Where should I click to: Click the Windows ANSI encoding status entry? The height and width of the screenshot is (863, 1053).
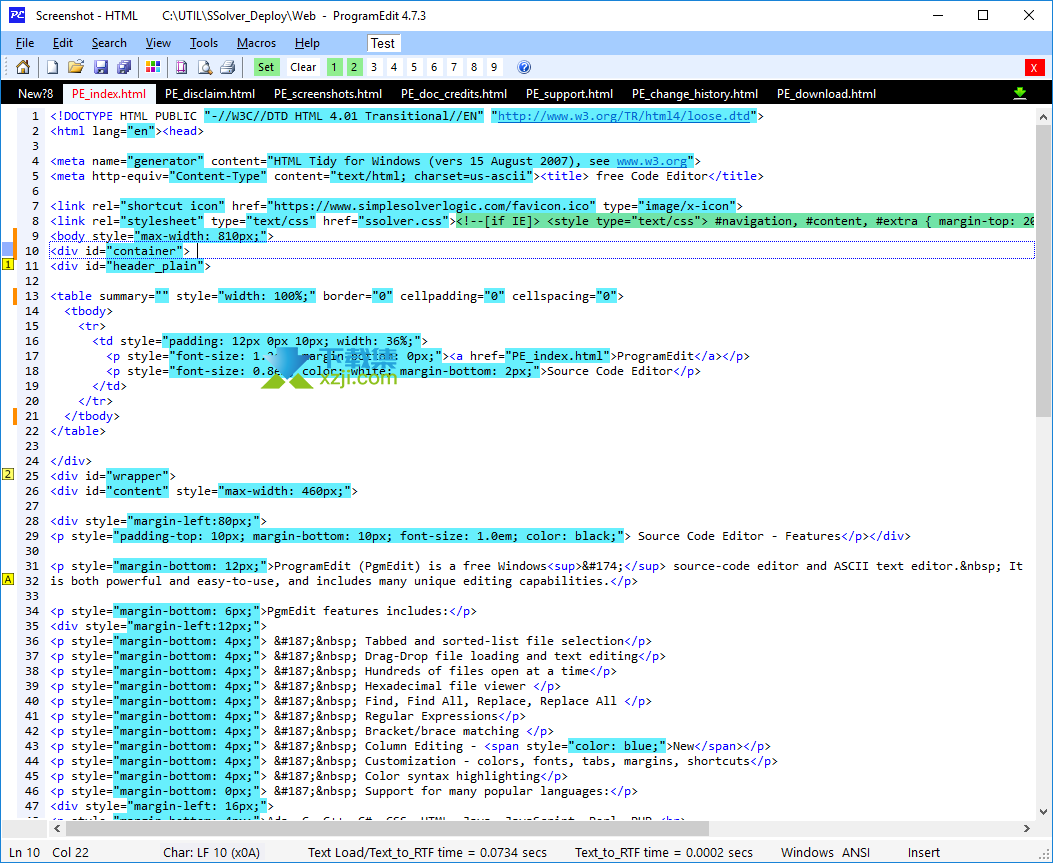click(825, 852)
